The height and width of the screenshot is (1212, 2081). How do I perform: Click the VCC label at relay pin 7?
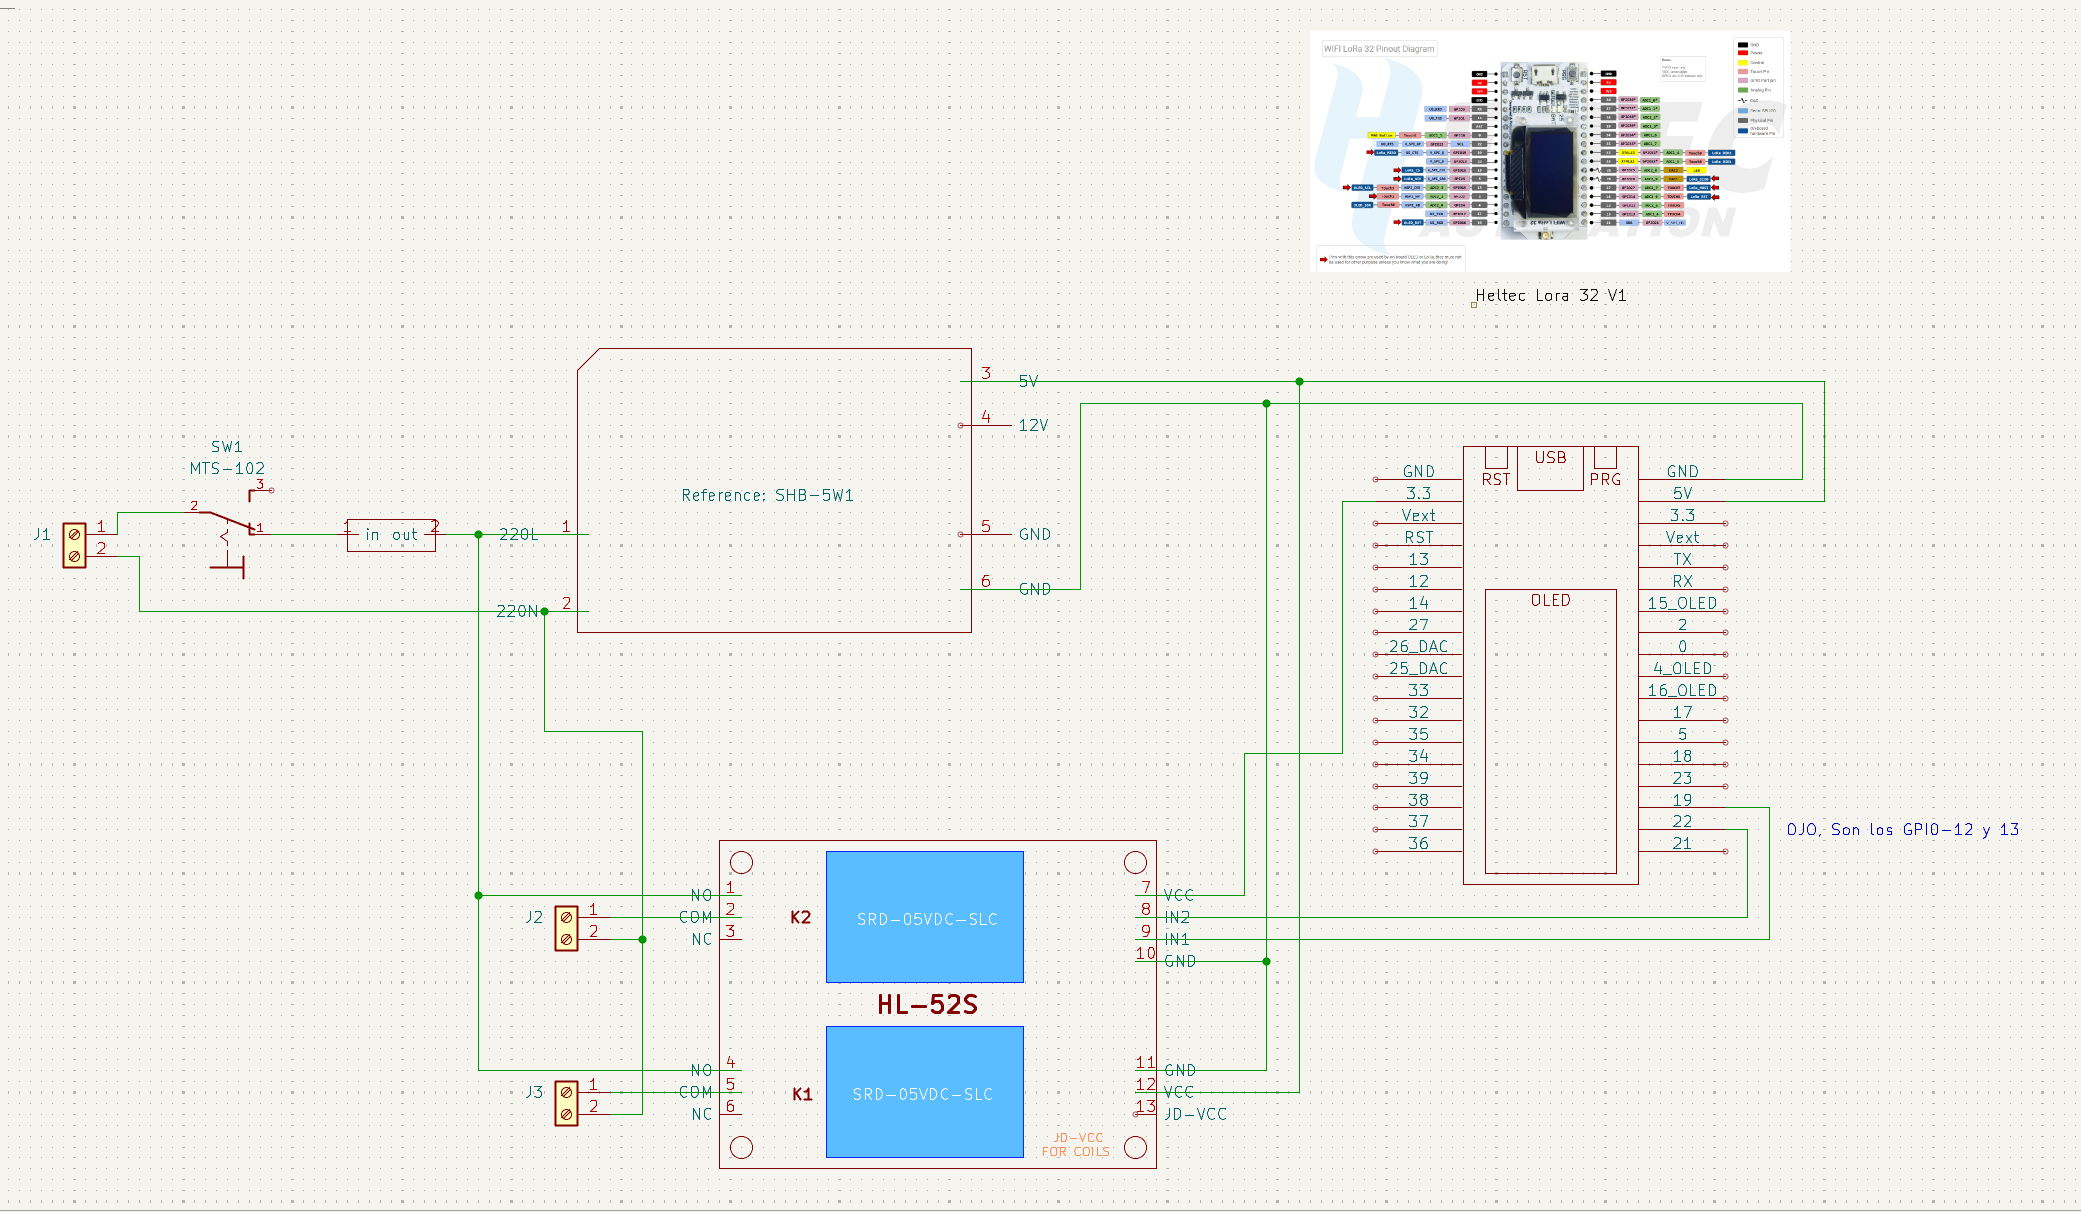tap(1179, 895)
